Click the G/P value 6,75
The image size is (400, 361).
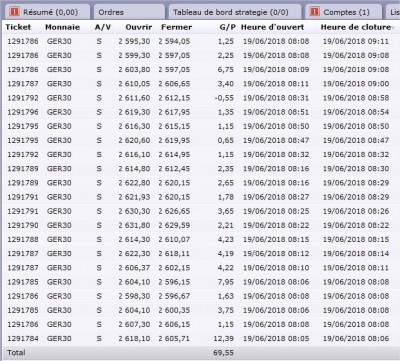tap(226, 70)
